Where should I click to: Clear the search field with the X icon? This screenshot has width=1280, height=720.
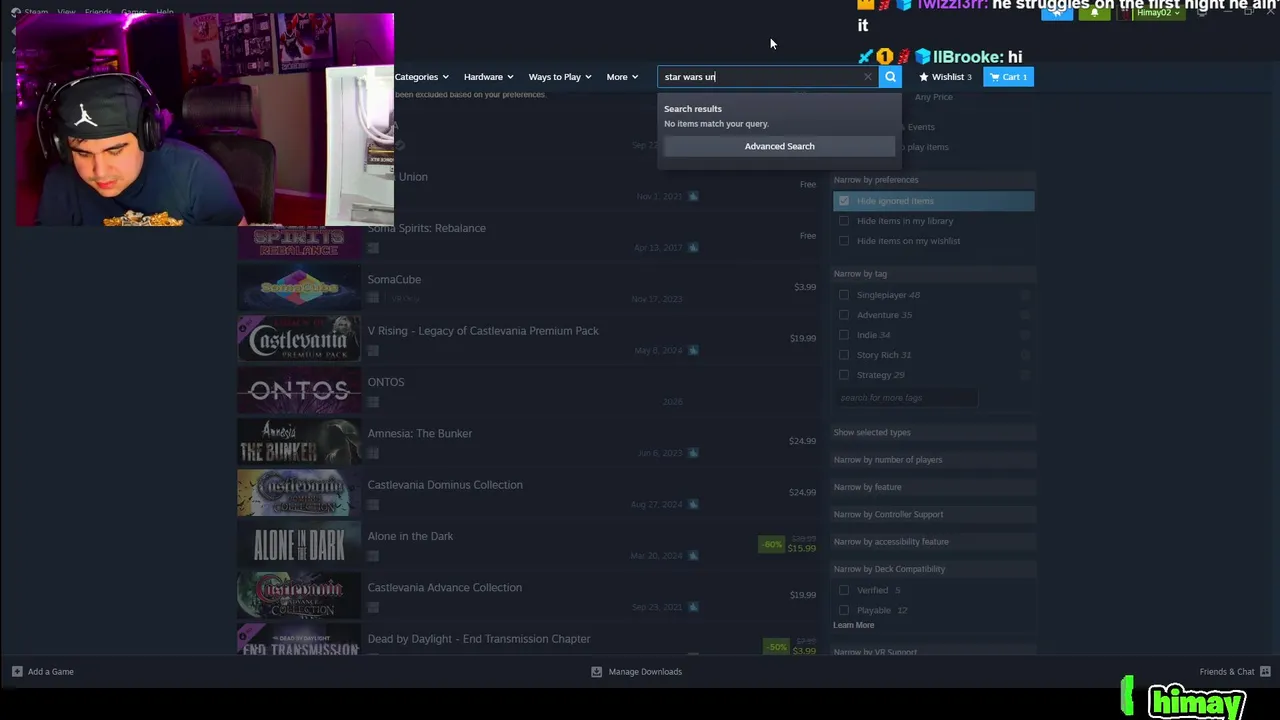click(867, 77)
